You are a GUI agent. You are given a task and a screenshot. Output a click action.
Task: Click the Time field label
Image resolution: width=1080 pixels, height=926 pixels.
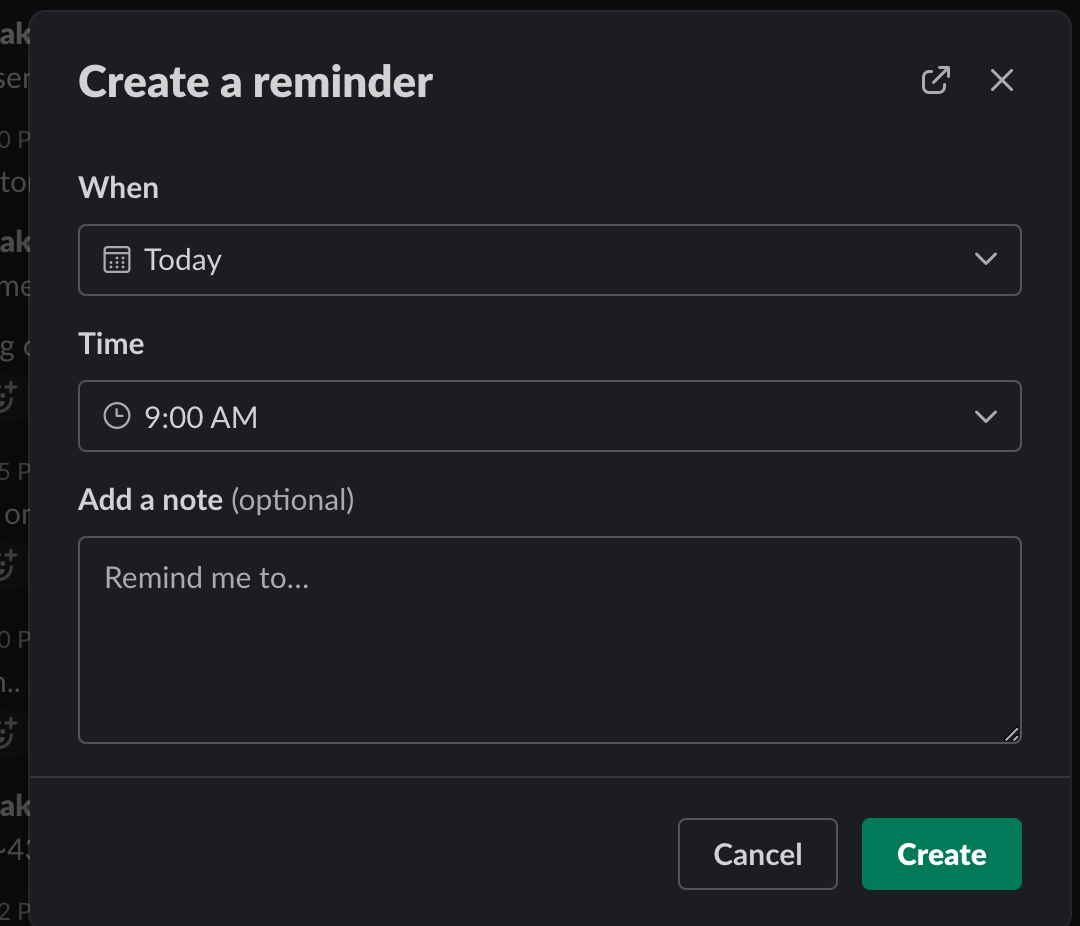click(x=111, y=344)
